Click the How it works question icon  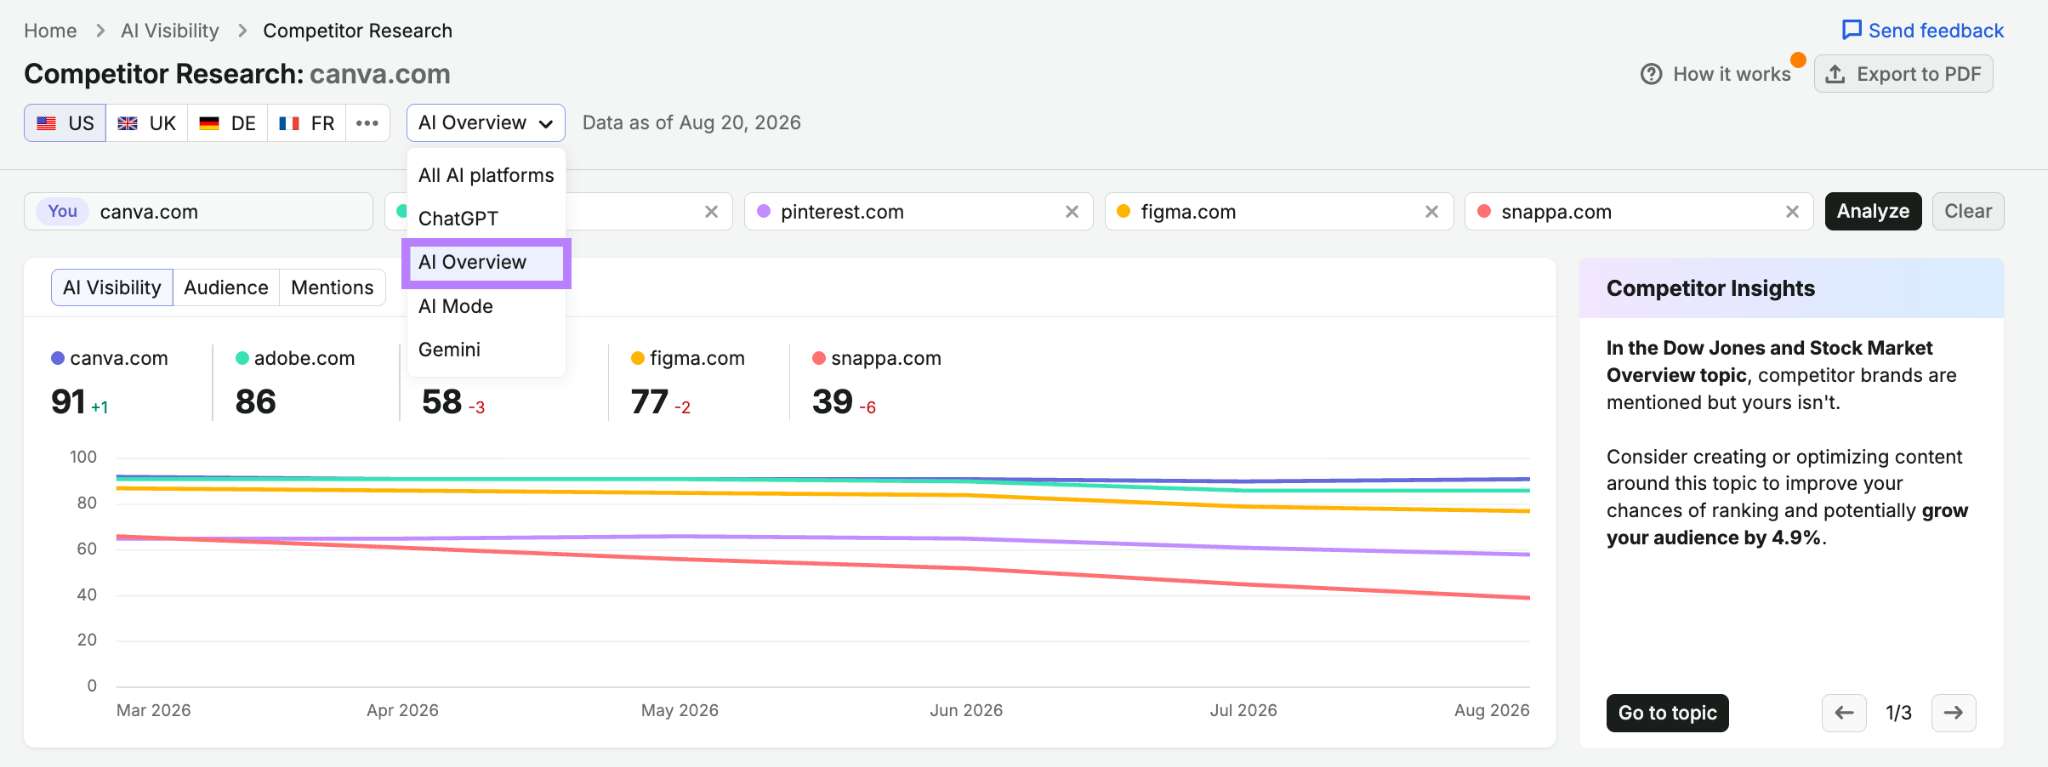pyautogui.click(x=1651, y=74)
